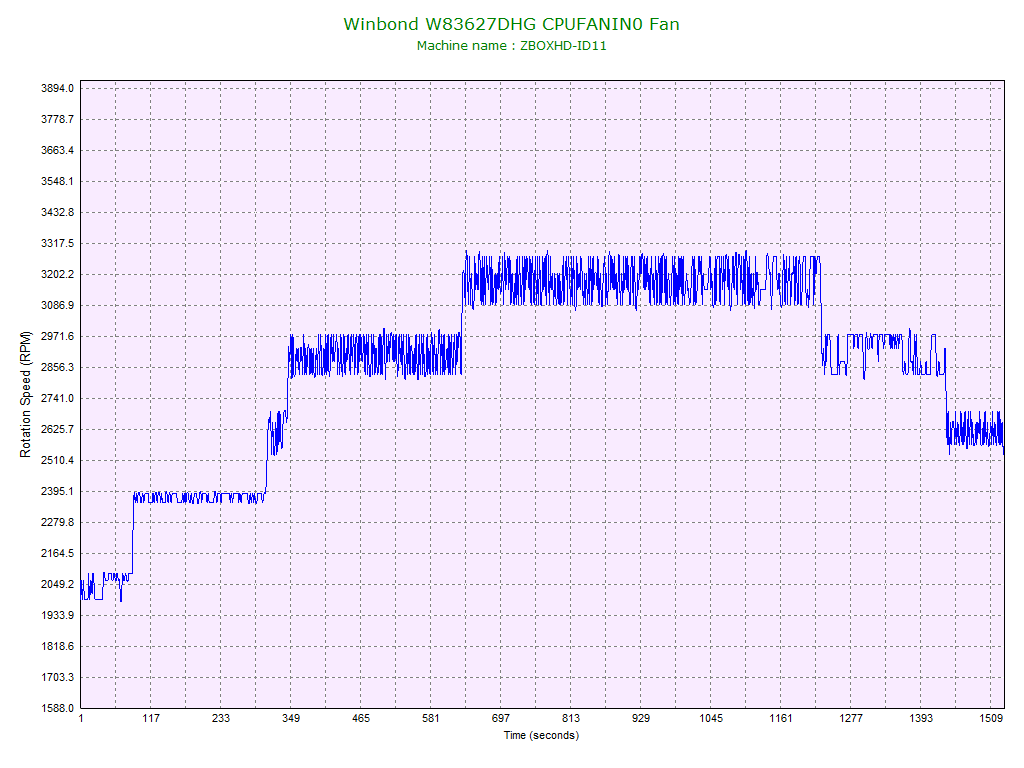Image resolution: width=1024 pixels, height=768 pixels.
Task: Click the 1588.0 y-axis value
Action: (57, 709)
